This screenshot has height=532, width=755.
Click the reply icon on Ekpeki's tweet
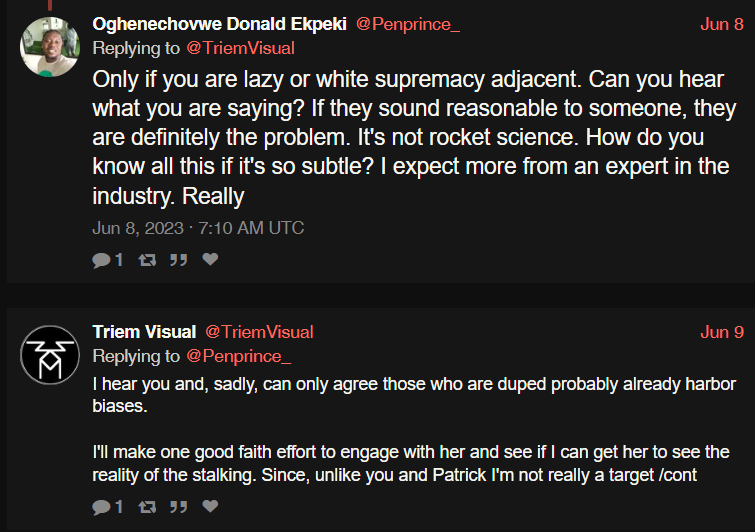[x=102, y=260]
